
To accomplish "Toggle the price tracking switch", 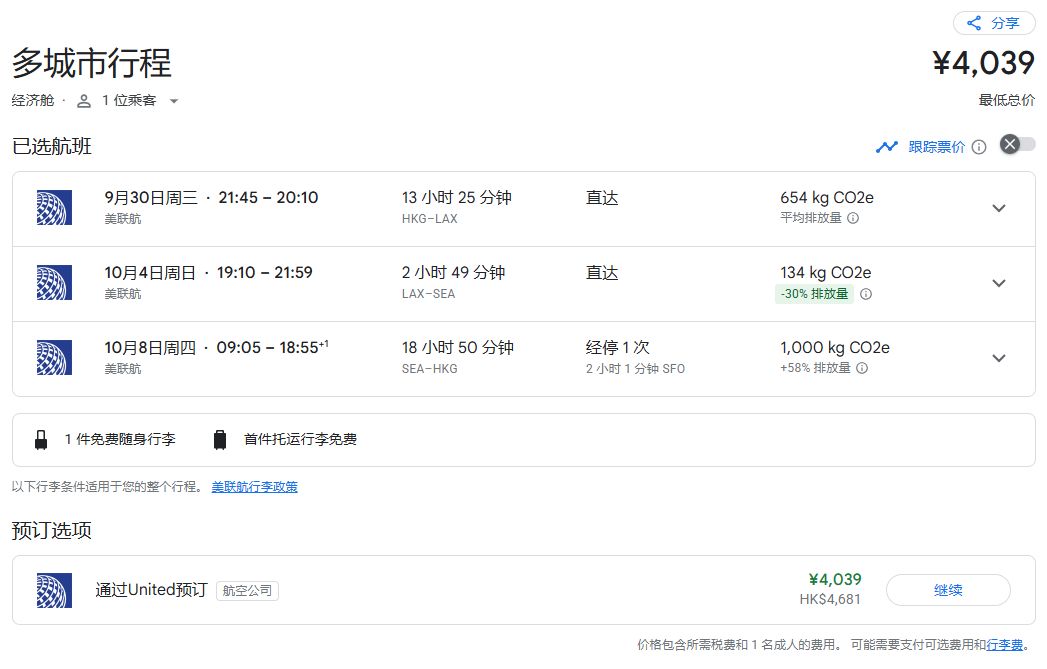I will (x=1018, y=144).
